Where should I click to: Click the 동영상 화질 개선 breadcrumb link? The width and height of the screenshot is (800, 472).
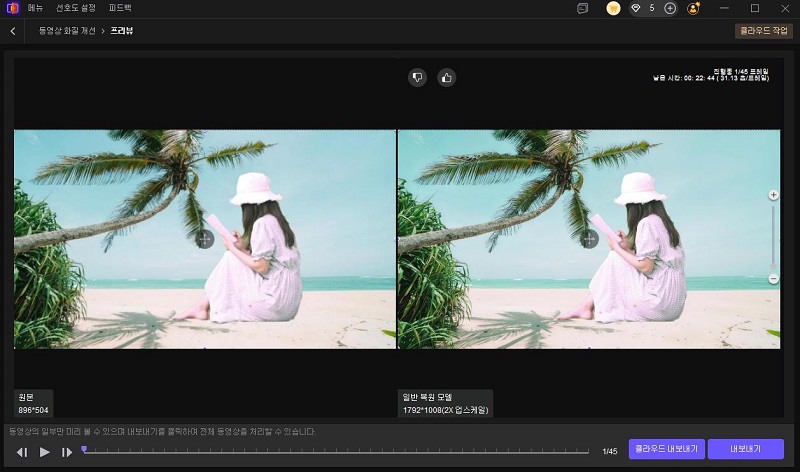click(x=67, y=31)
